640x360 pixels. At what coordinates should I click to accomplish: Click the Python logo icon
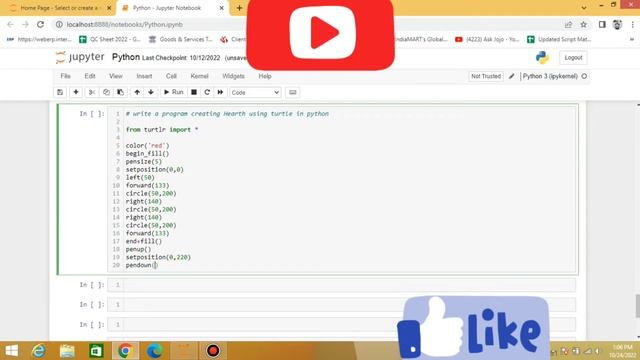click(x=542, y=58)
